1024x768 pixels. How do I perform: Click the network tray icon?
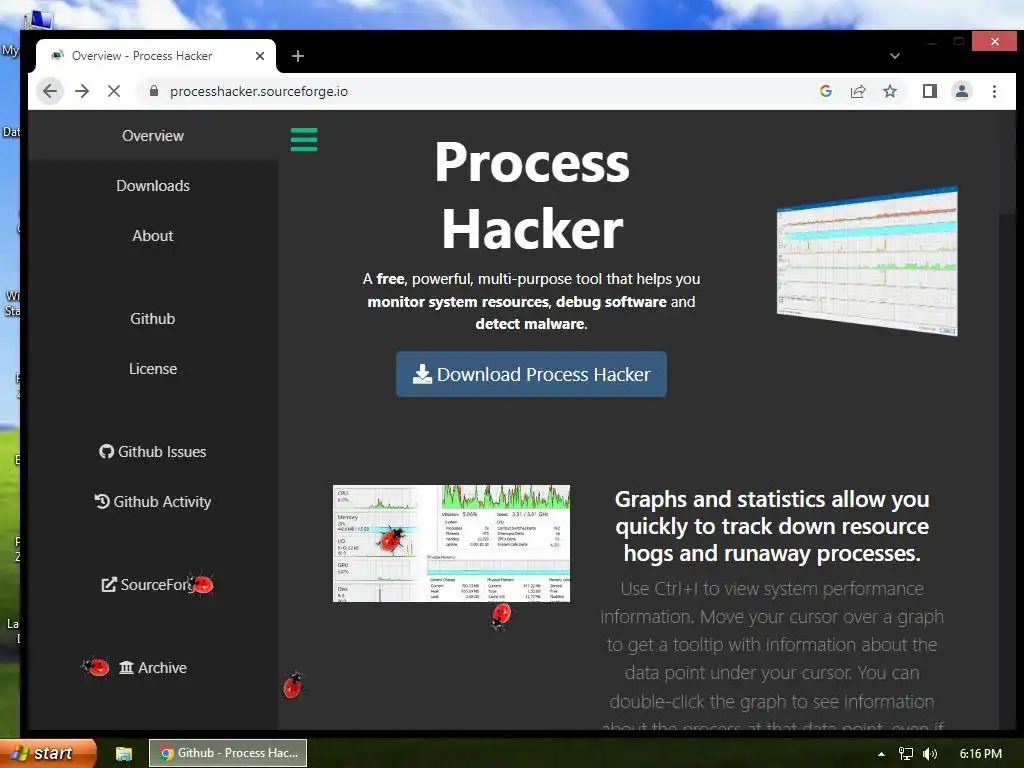(x=906, y=754)
